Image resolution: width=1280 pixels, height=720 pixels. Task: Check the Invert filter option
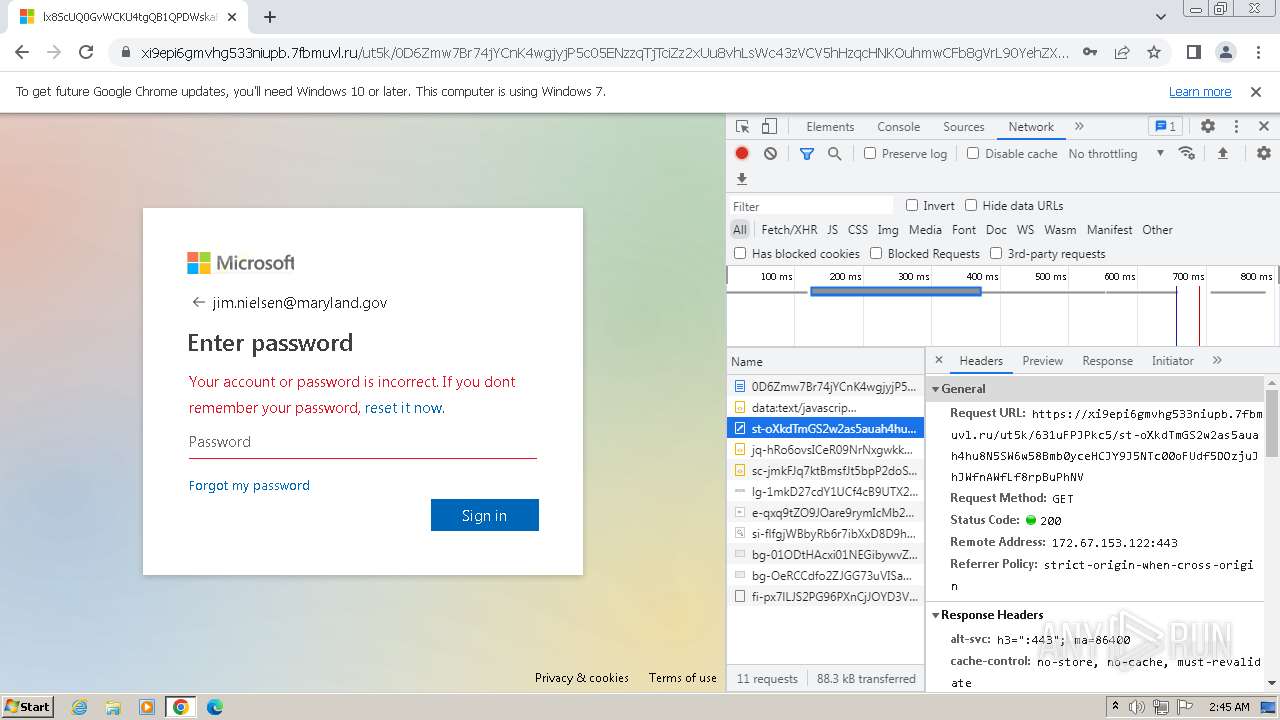(912, 205)
